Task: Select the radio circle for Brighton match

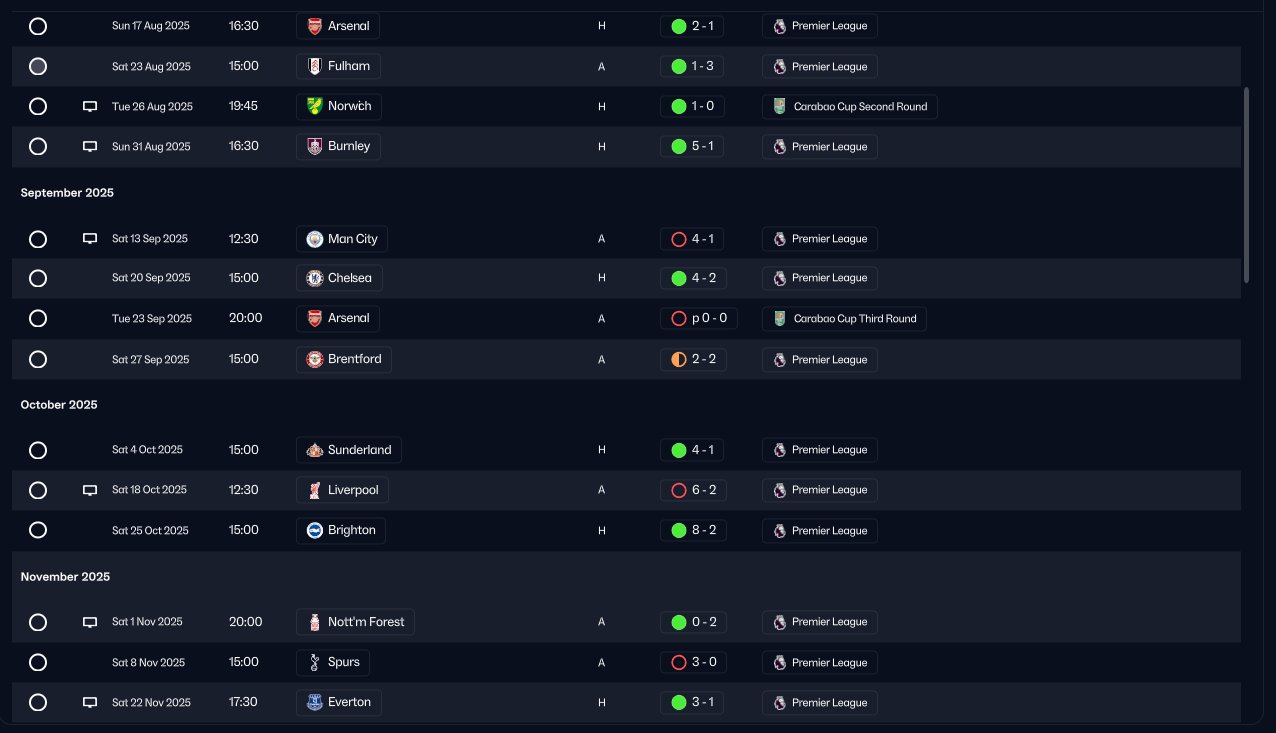Action: pos(38,530)
